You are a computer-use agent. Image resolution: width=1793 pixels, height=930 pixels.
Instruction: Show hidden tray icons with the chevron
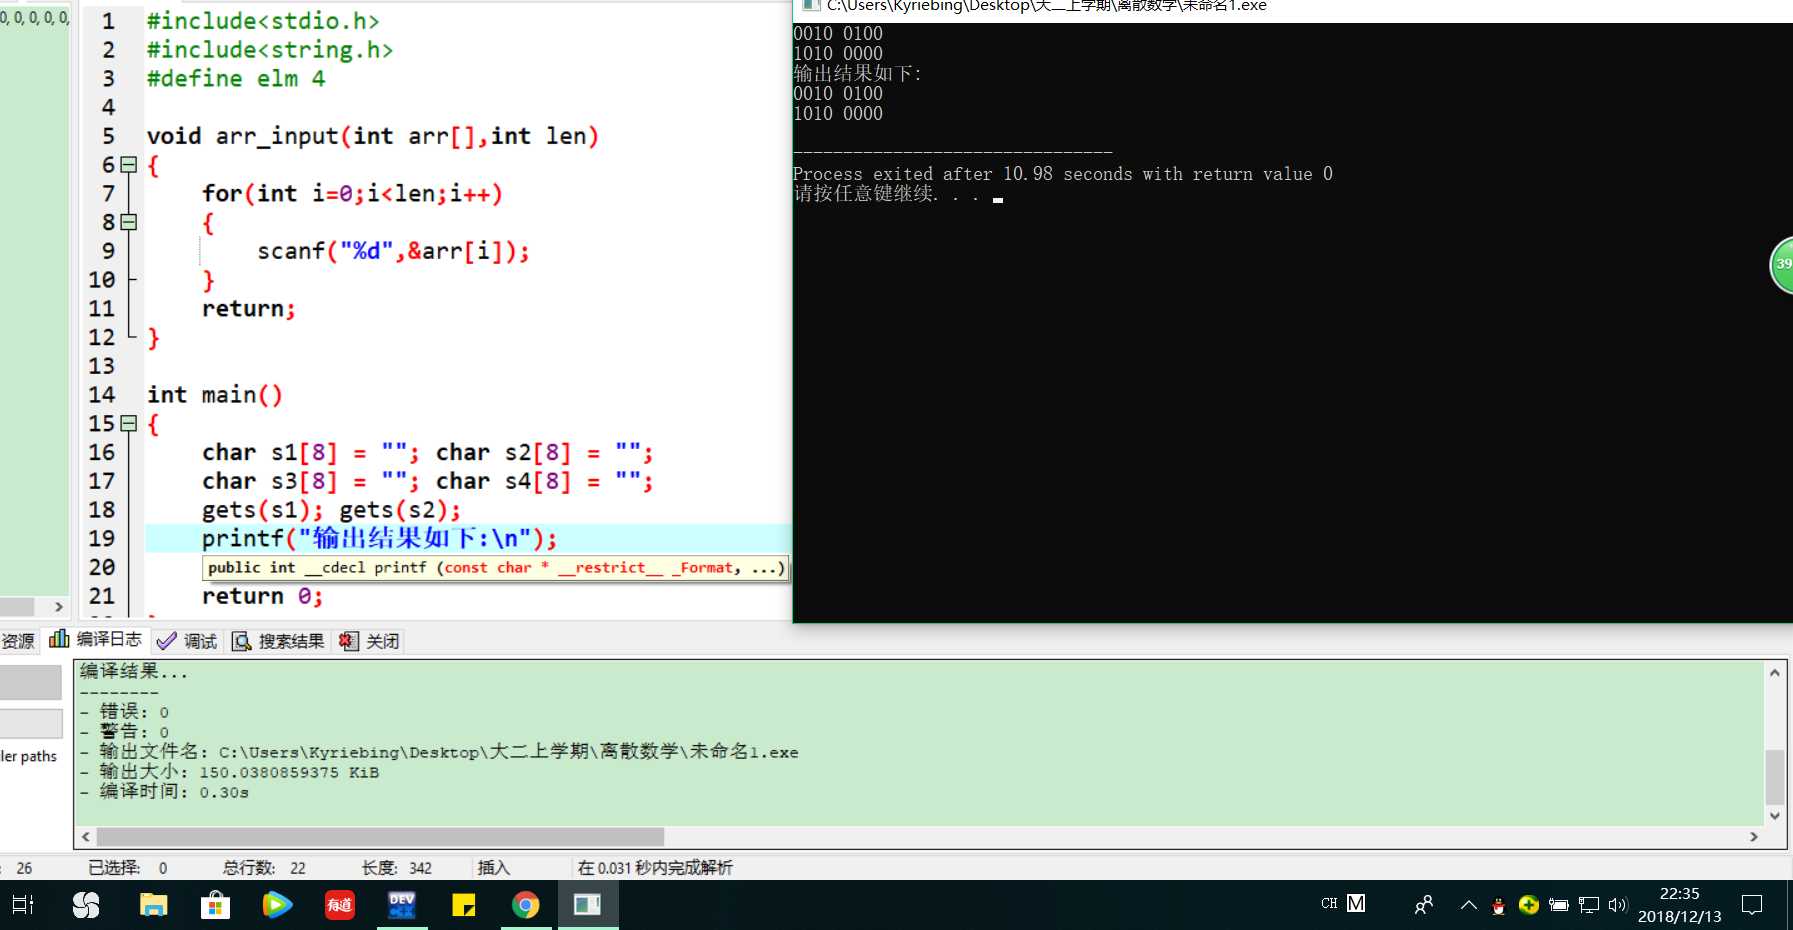[1468, 905]
